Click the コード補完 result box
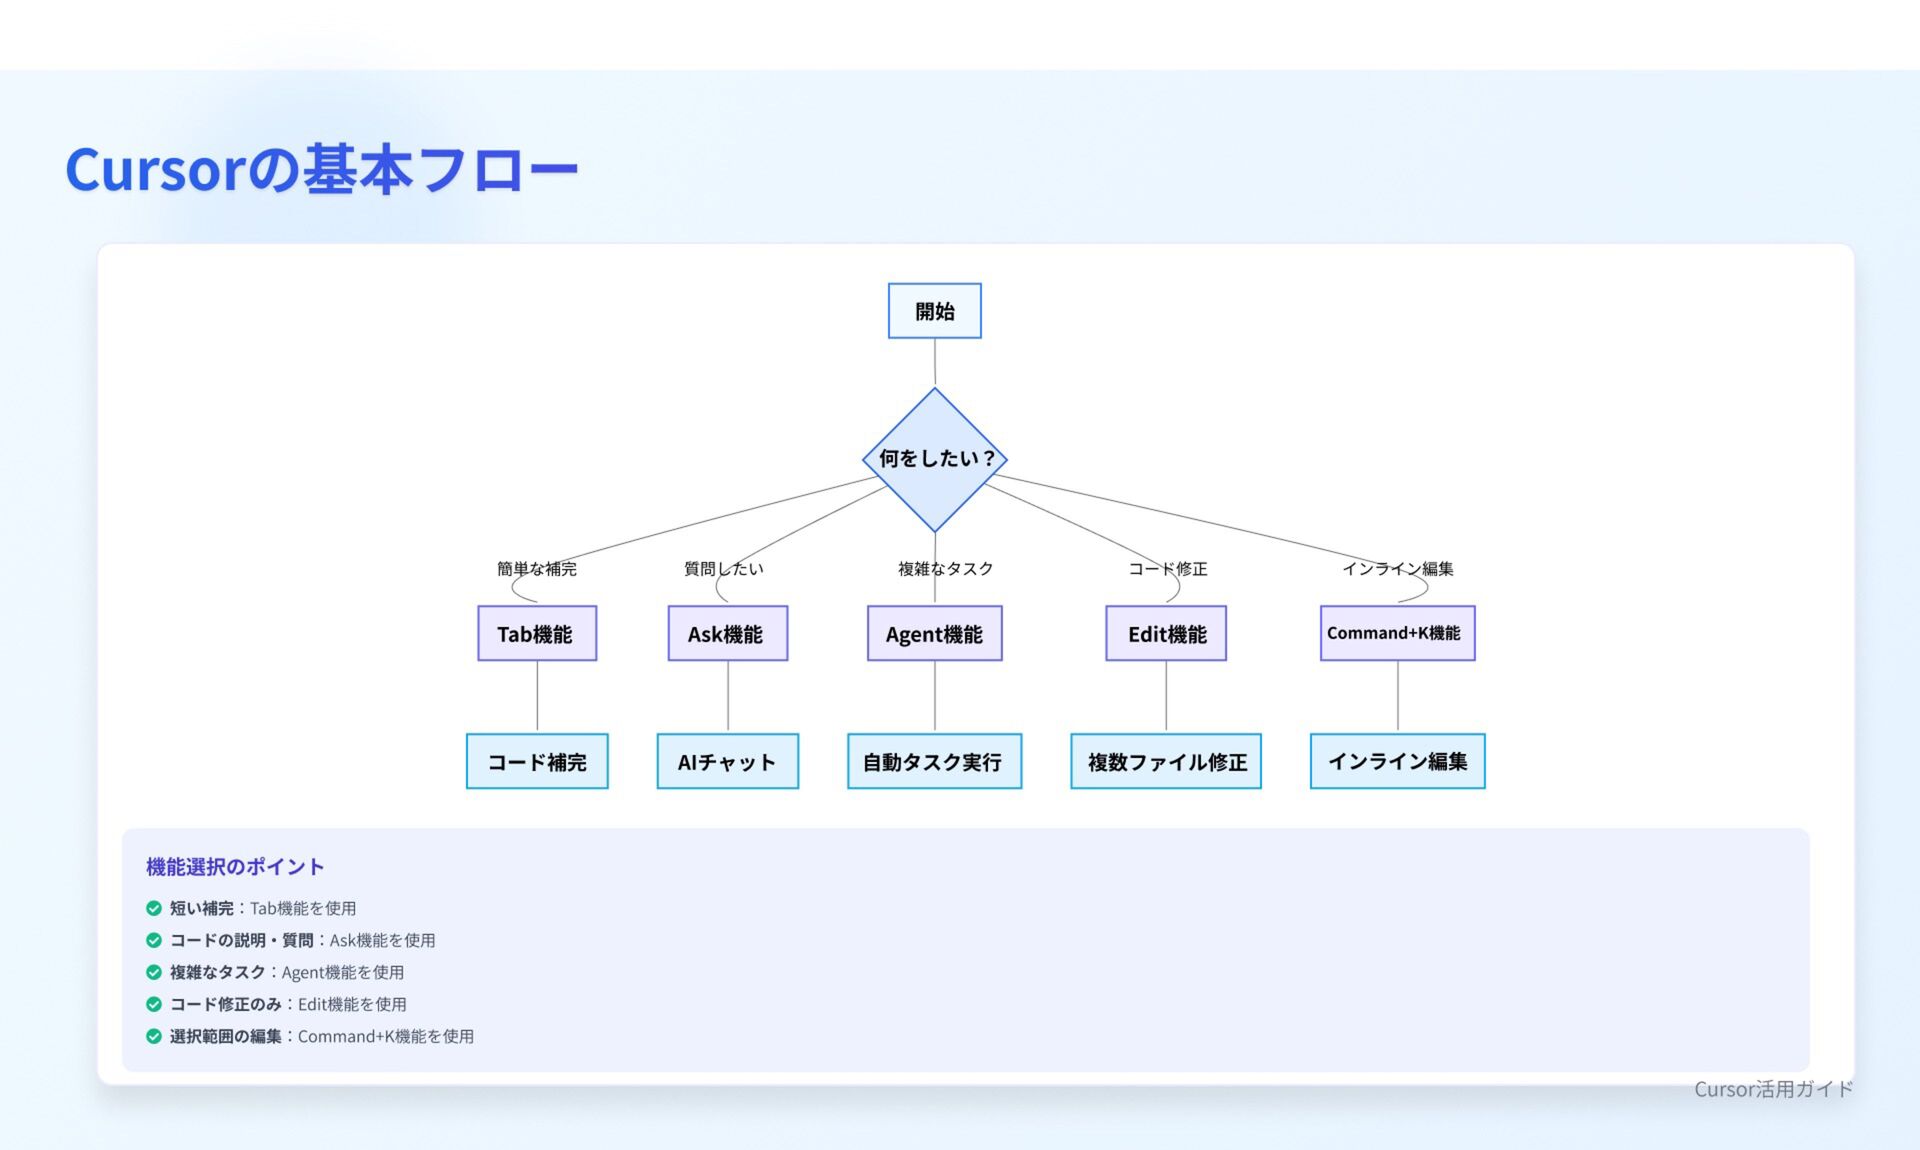This screenshot has height=1150, width=1920. click(x=537, y=761)
